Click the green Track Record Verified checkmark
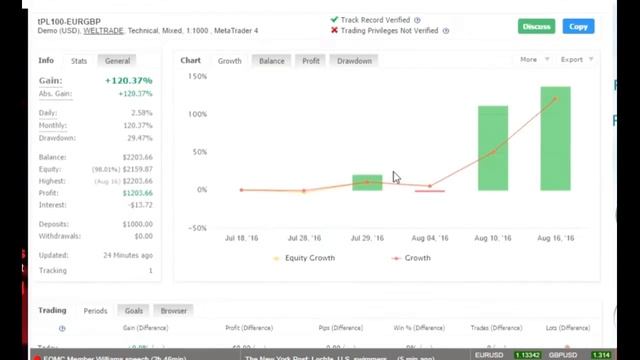This screenshot has width=640, height=360. (334, 19)
